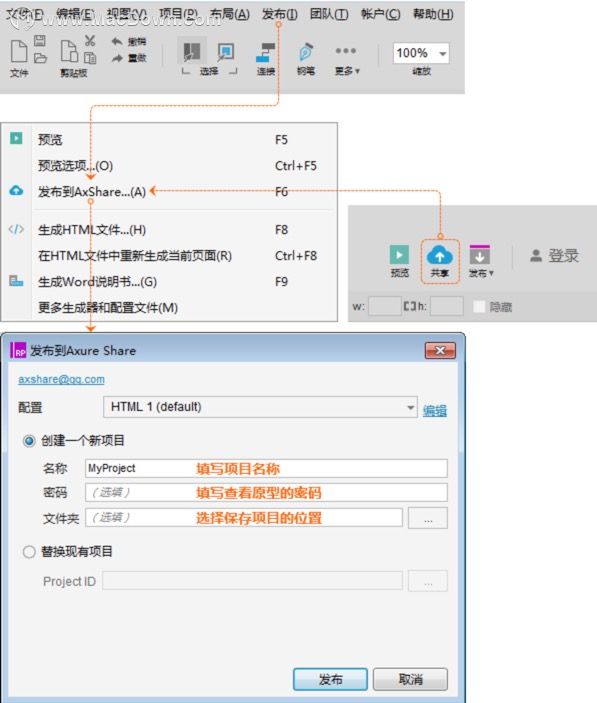The width and height of the screenshot is (597, 703).
Task: Click the Save floppy disk icon
Action: 40,41
